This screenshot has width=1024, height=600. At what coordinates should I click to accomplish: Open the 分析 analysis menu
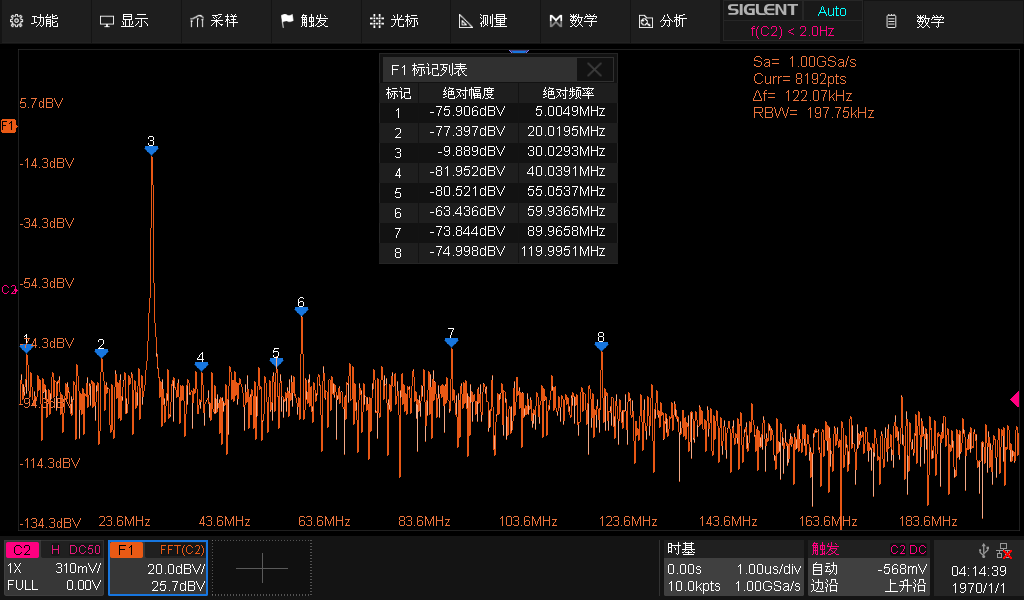pyautogui.click(x=662, y=21)
